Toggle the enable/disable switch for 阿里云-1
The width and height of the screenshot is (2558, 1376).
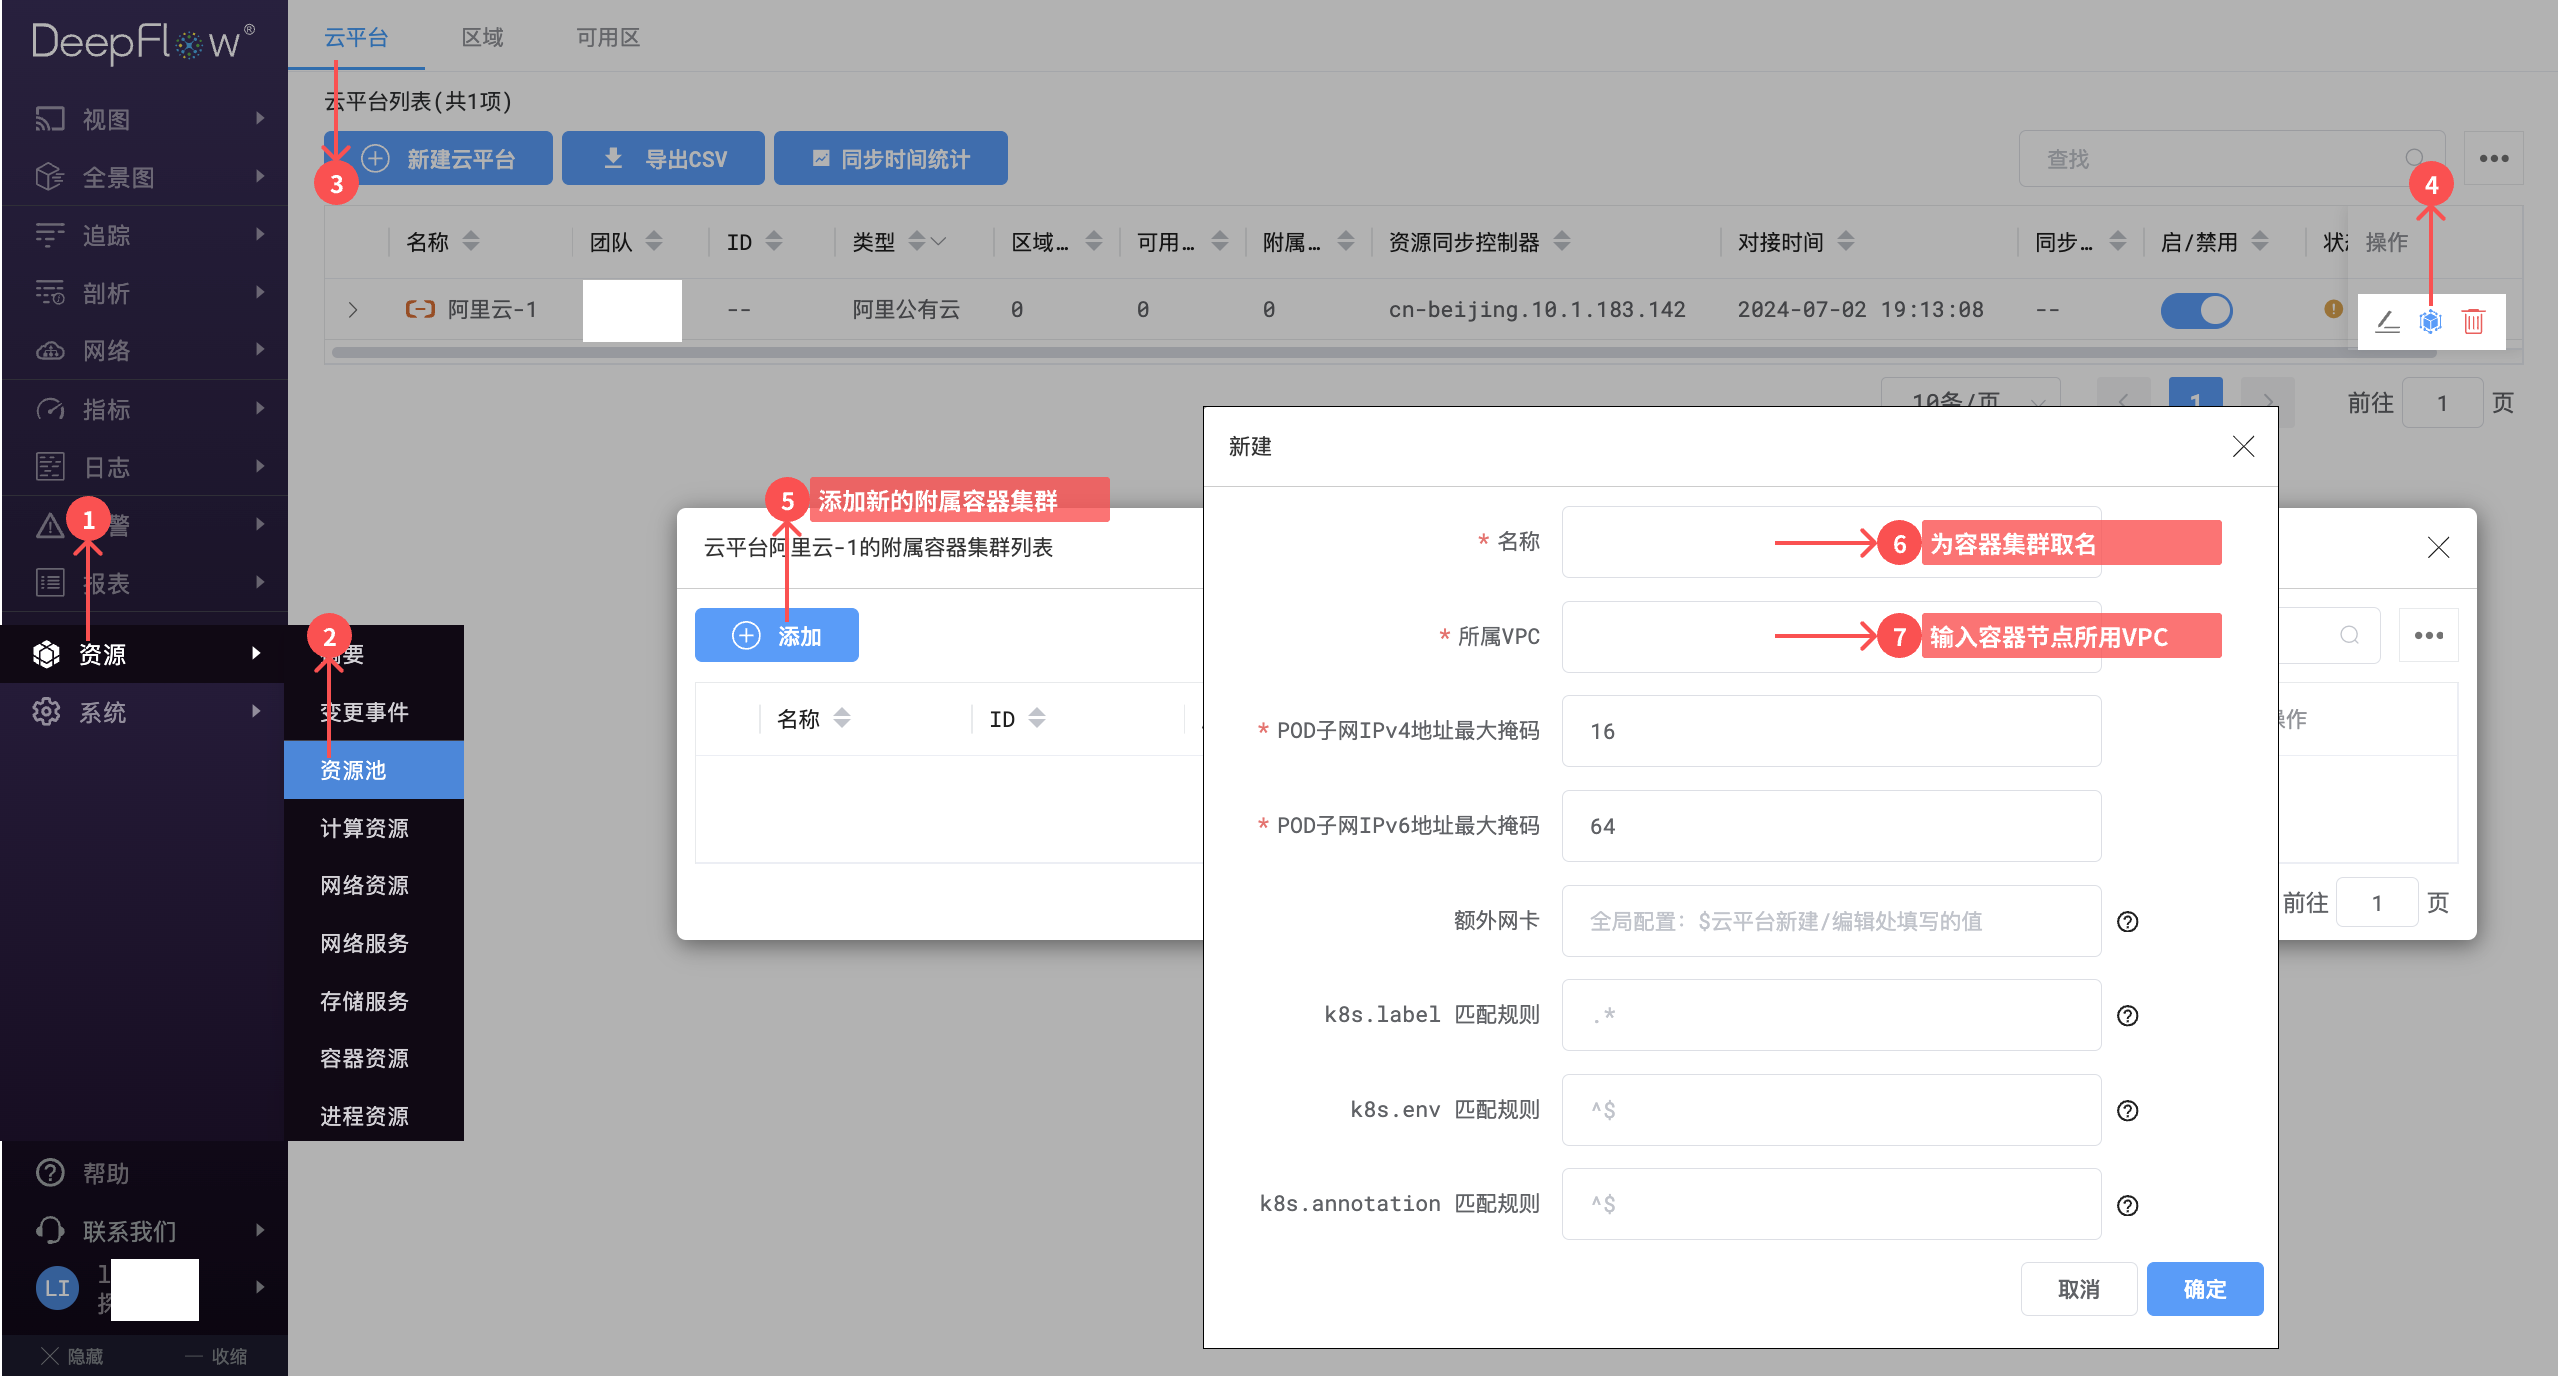click(x=2196, y=310)
